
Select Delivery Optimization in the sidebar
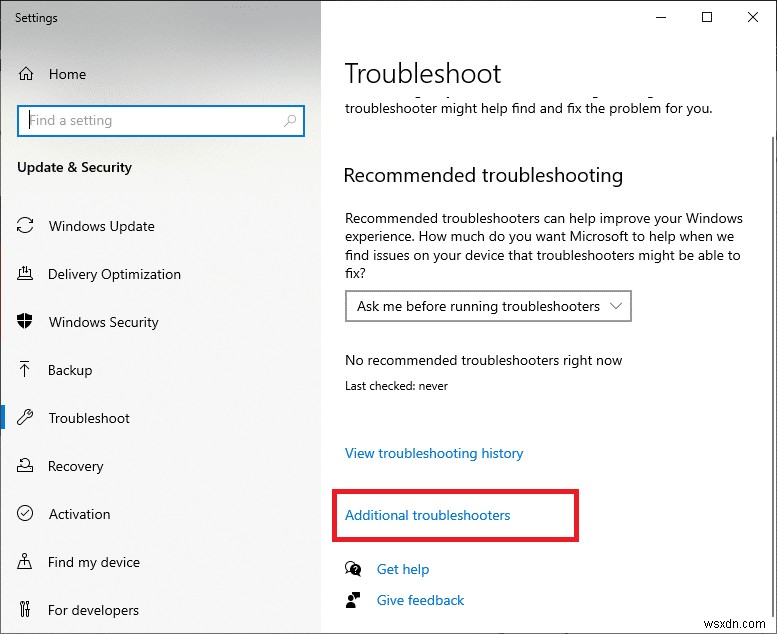click(x=114, y=274)
